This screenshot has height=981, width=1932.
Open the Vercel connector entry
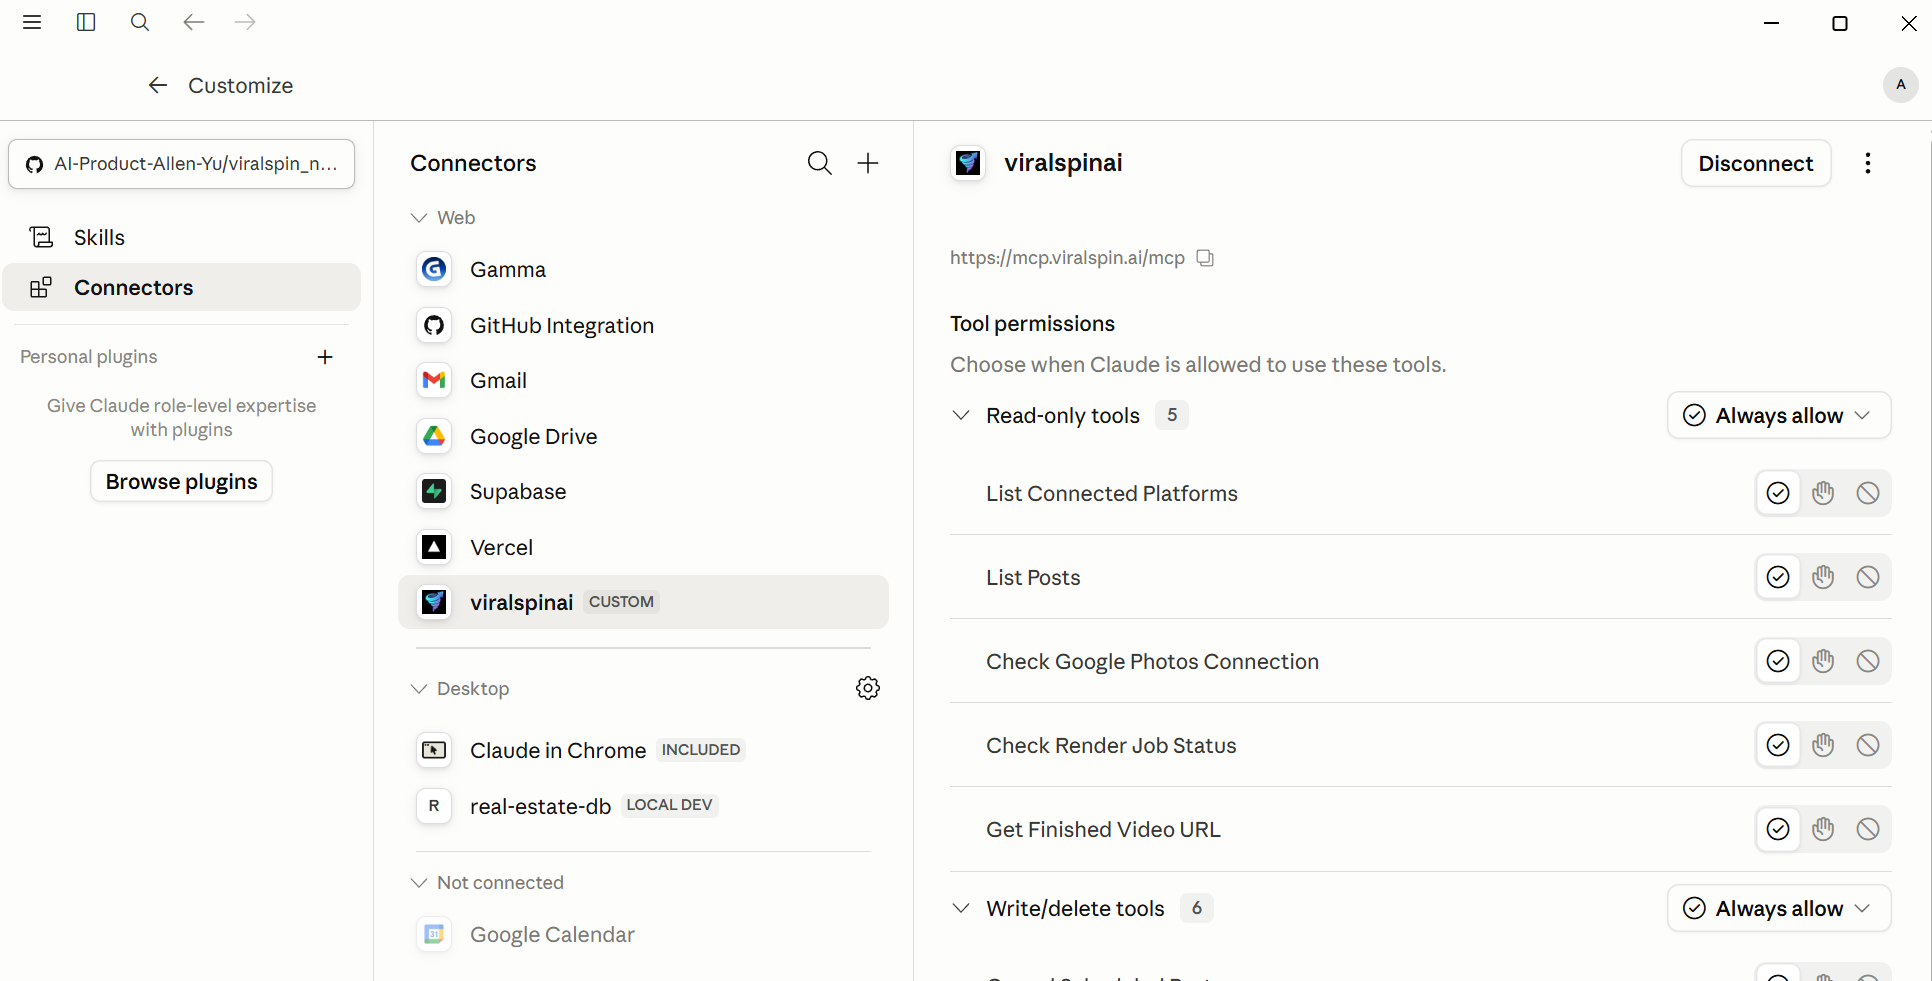click(643, 547)
